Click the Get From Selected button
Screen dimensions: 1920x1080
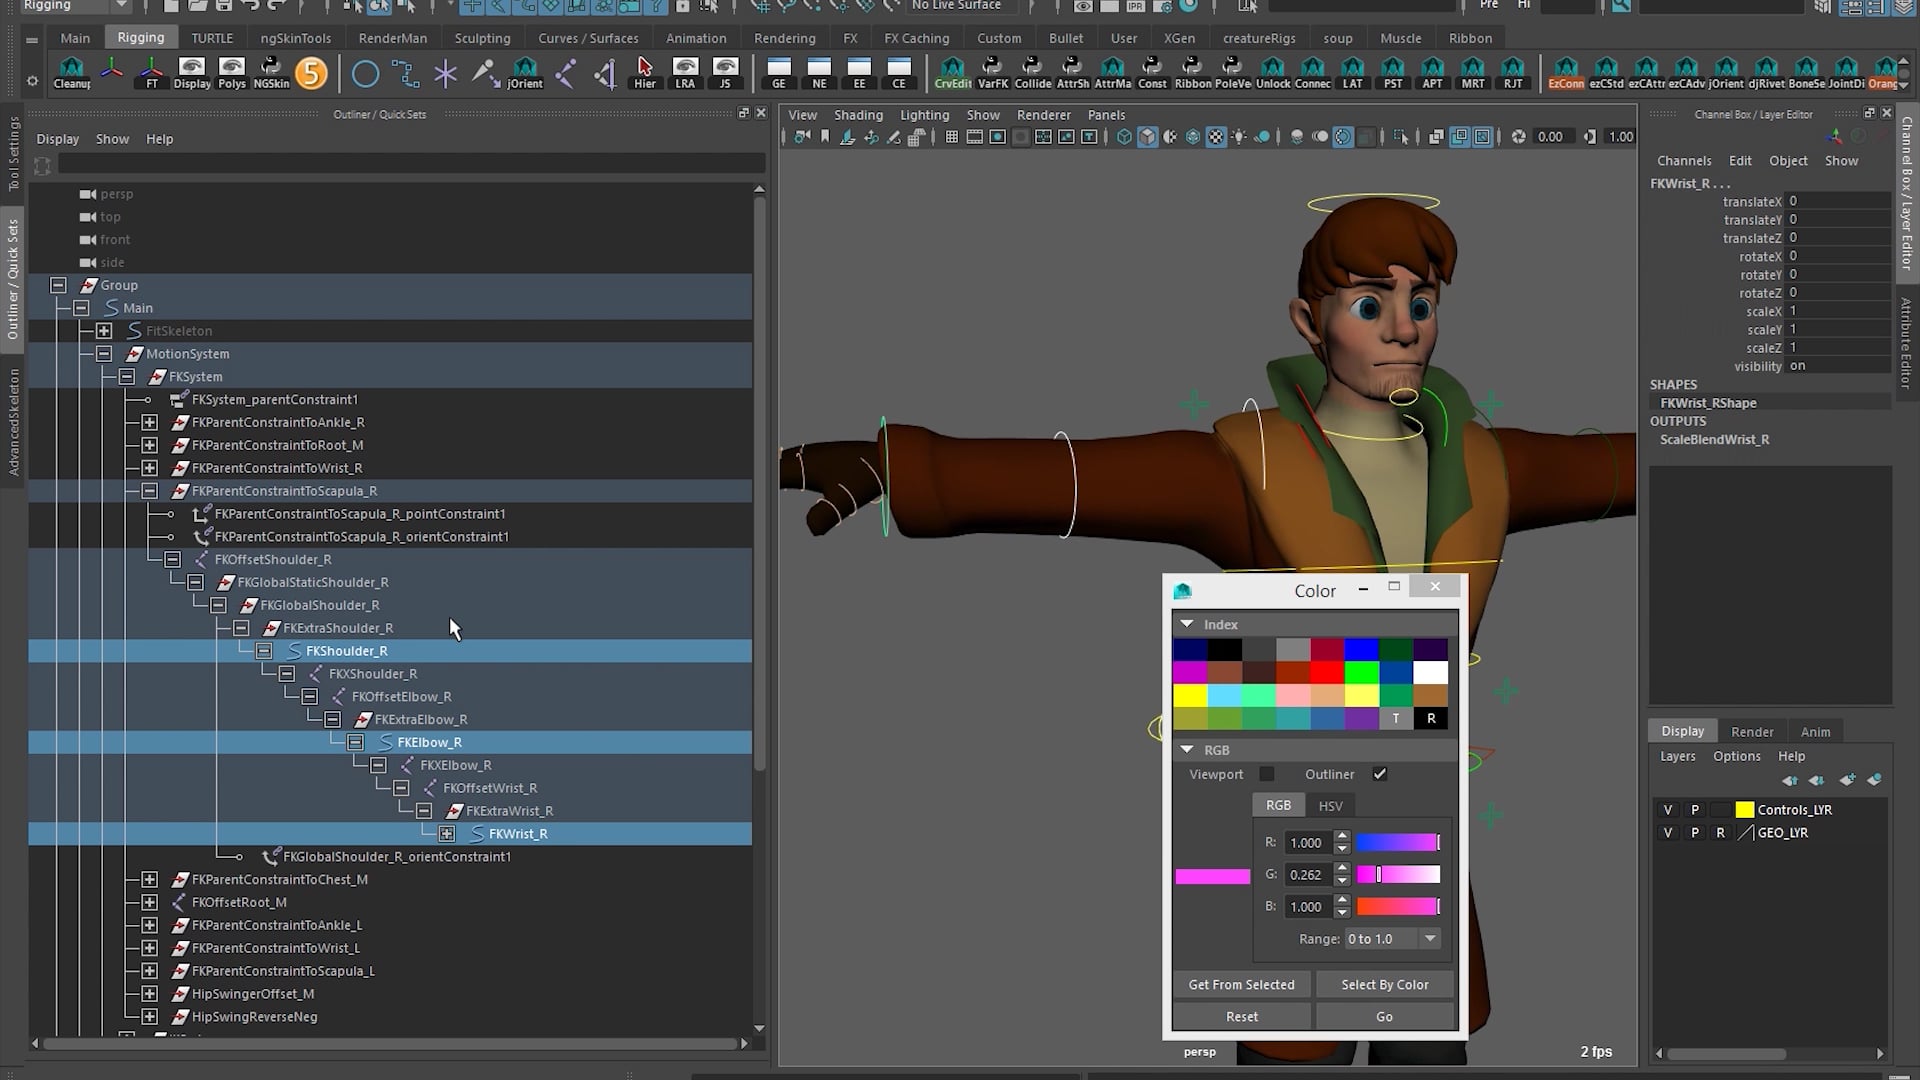coord(1241,984)
